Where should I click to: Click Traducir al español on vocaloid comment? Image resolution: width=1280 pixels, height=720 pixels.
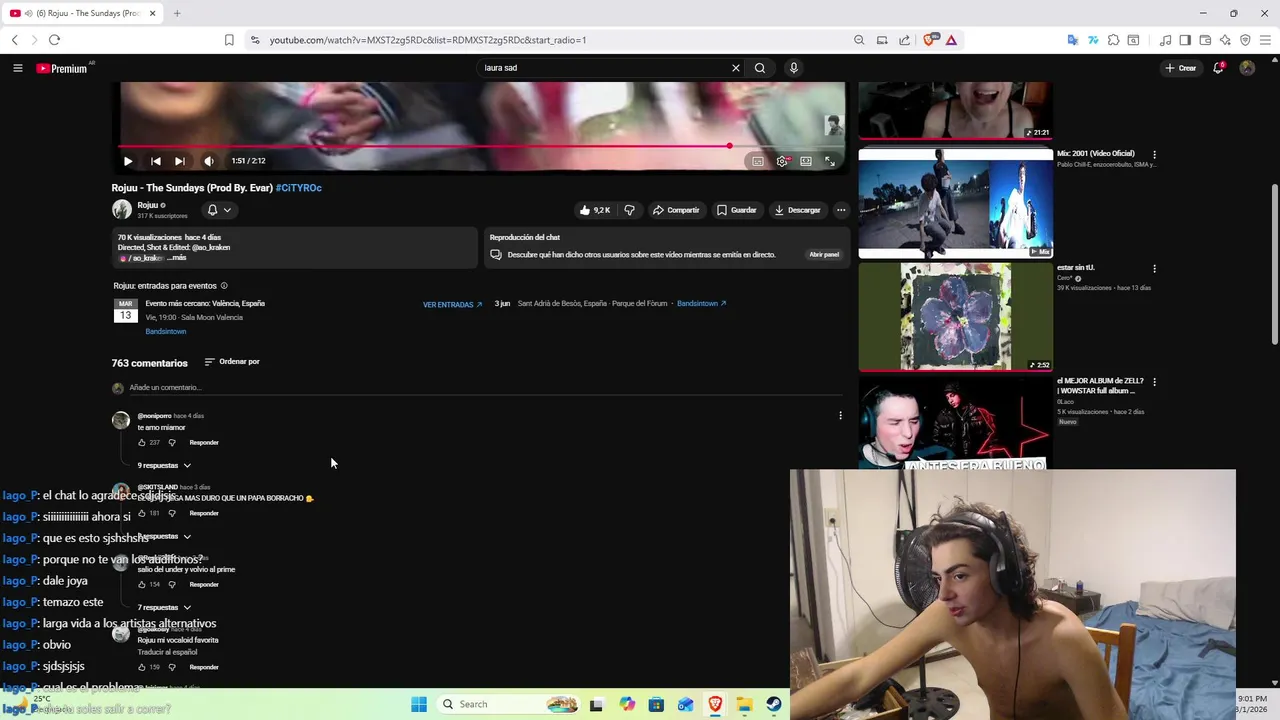tap(166, 652)
